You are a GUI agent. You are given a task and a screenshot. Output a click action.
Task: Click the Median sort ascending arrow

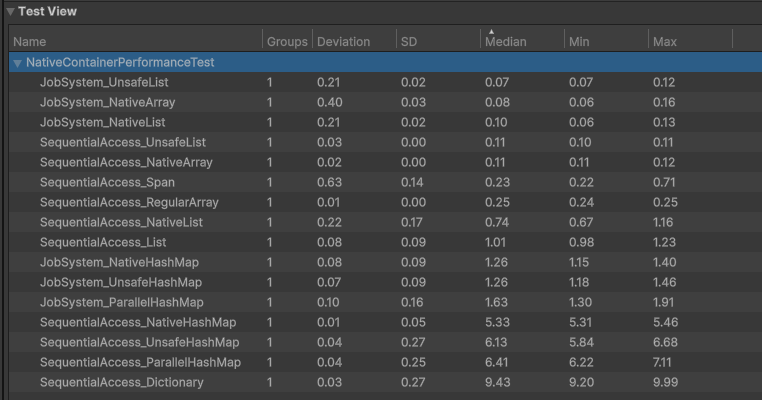pyautogui.click(x=491, y=32)
